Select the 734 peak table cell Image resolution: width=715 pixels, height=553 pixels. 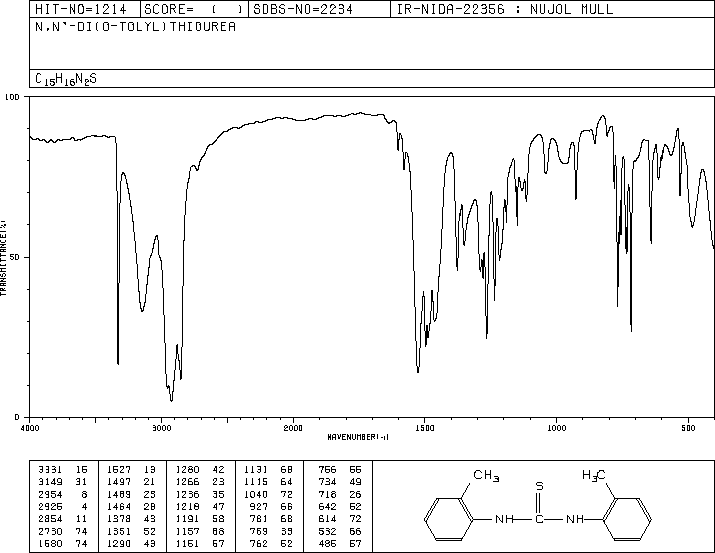tap(327, 482)
